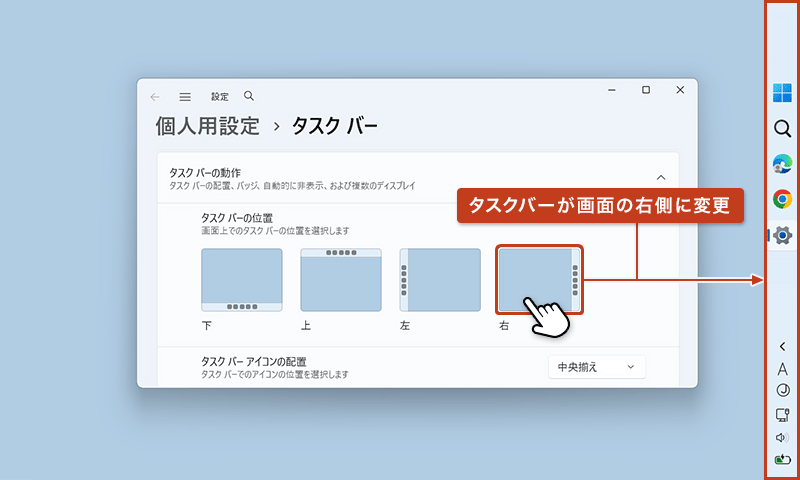Go back with the Settings back arrow
The image size is (800, 480).
(155, 97)
